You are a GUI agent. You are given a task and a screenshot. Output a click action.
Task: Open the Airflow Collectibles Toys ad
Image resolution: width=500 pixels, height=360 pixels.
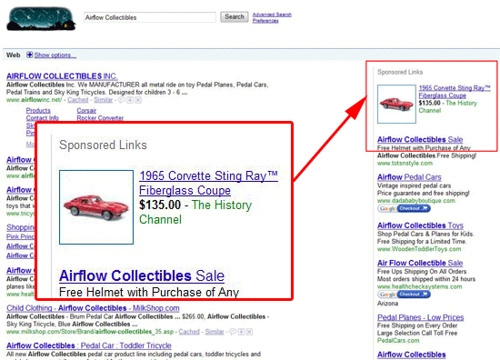coord(420,225)
